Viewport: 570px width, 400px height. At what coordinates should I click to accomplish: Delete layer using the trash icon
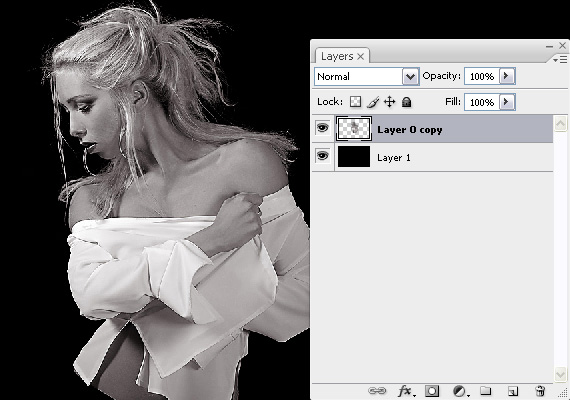click(x=540, y=391)
